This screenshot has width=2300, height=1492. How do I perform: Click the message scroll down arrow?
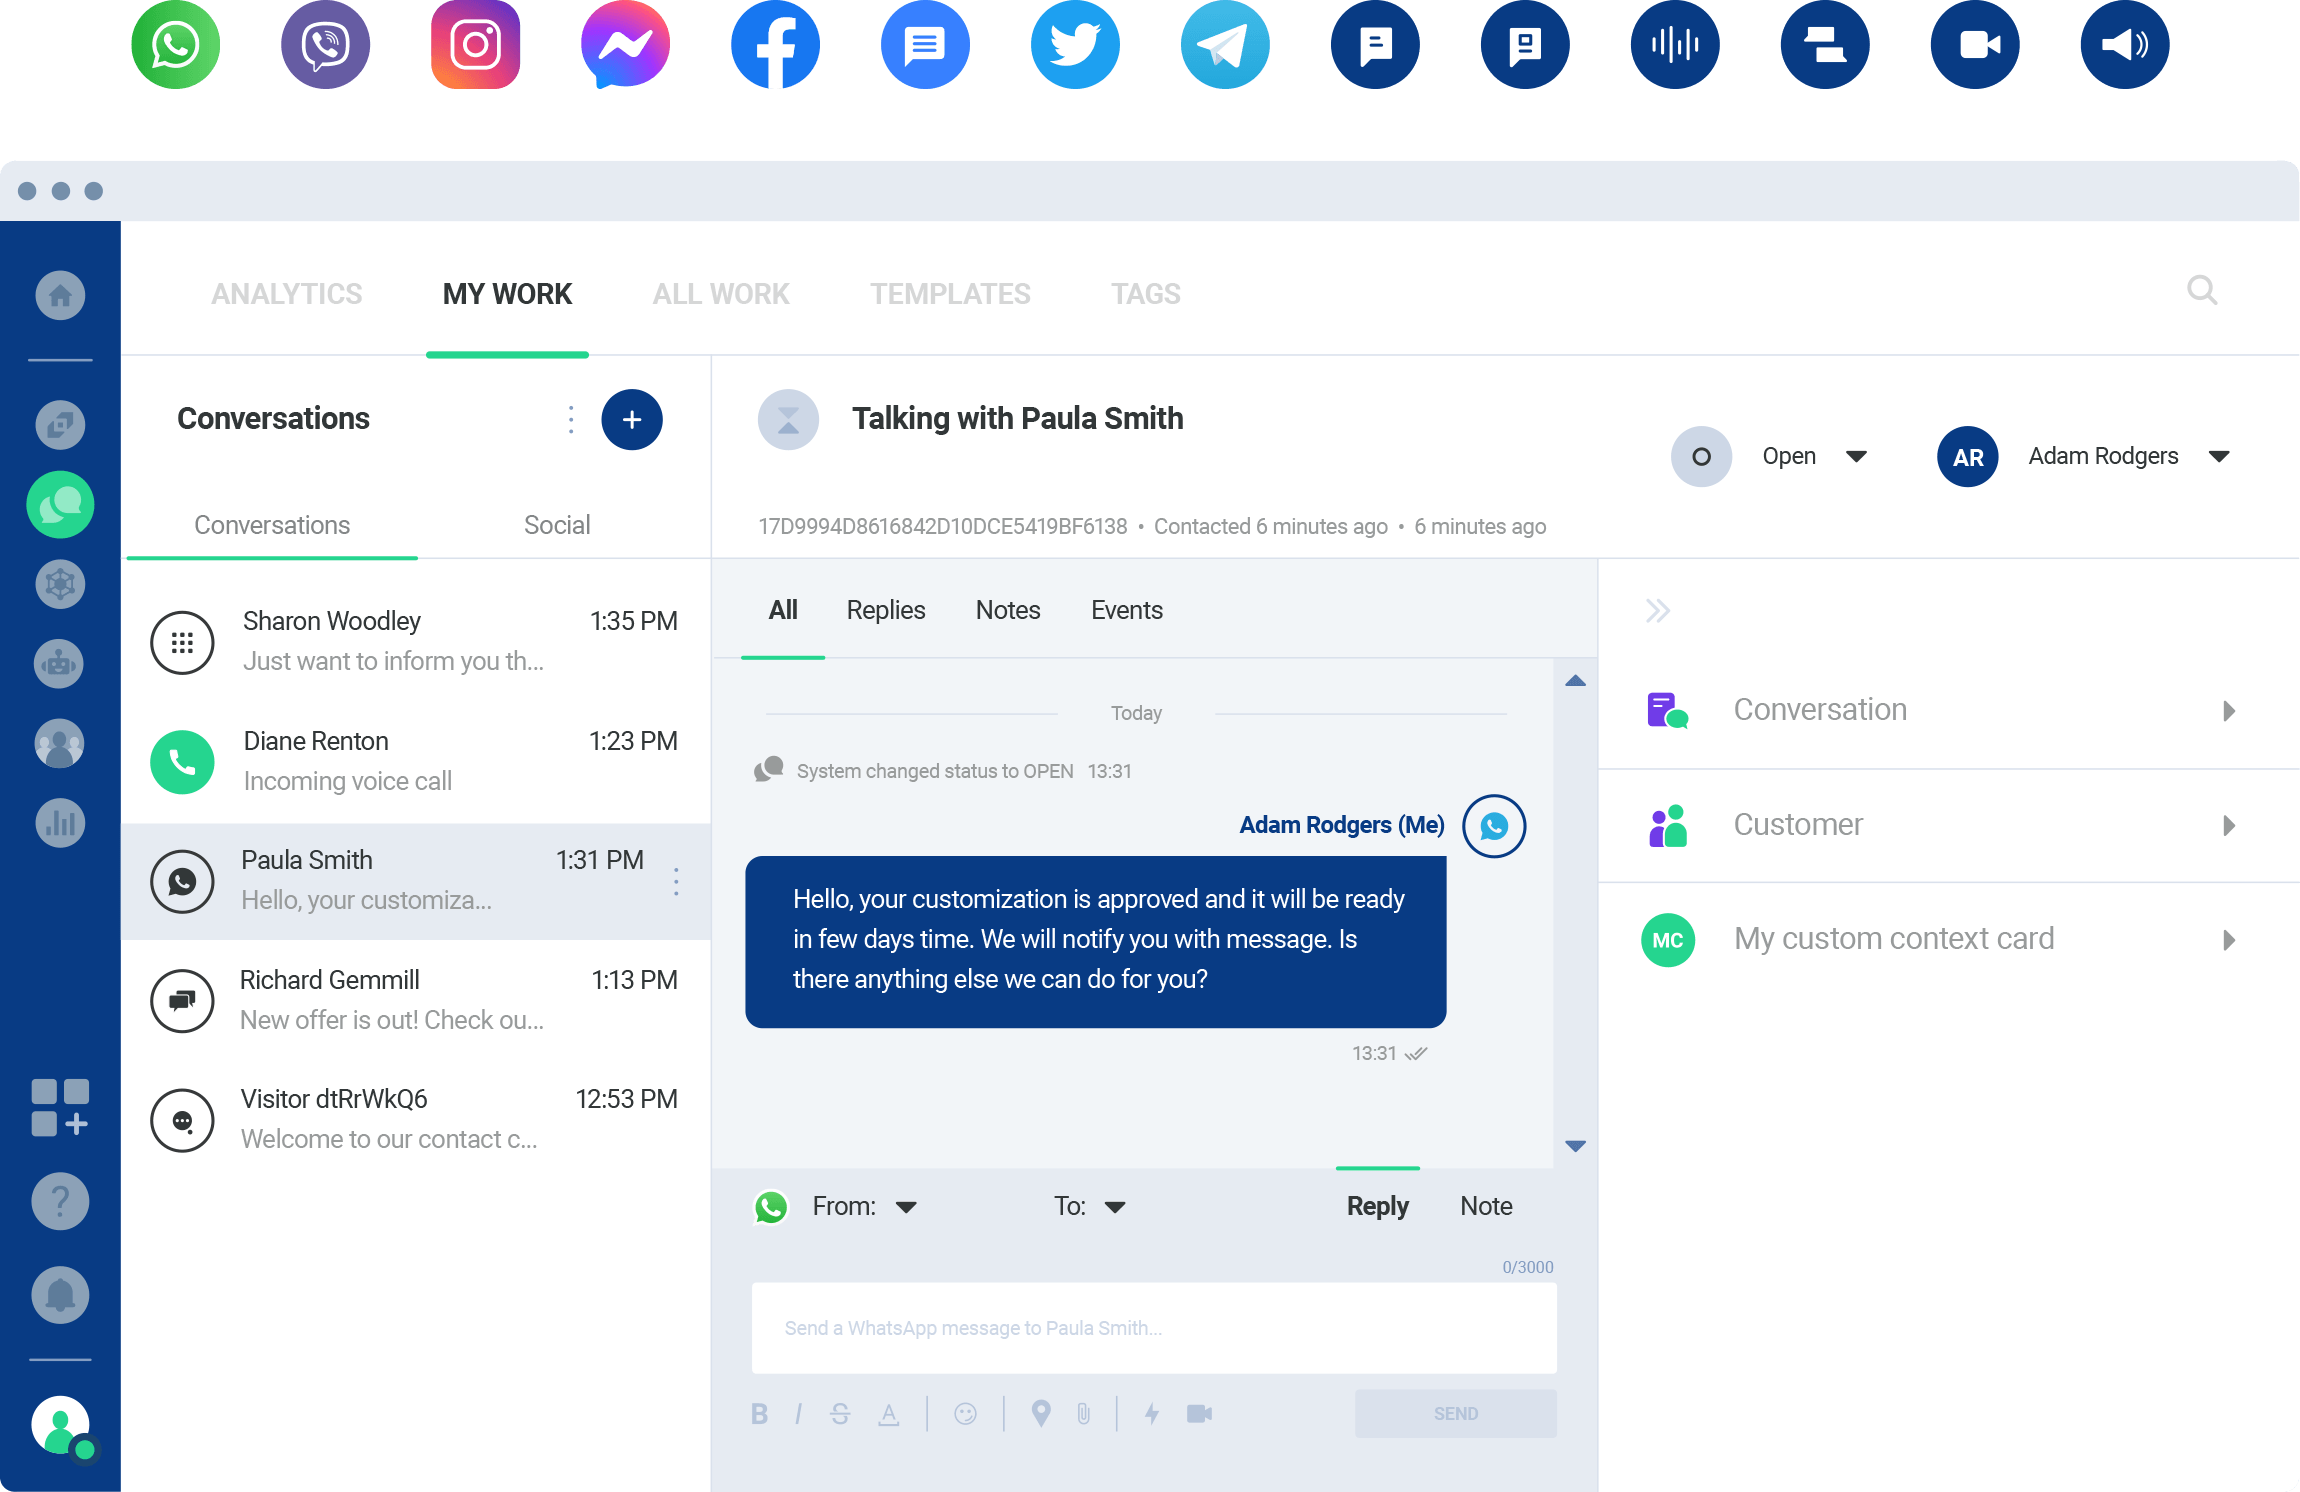tap(1575, 1146)
